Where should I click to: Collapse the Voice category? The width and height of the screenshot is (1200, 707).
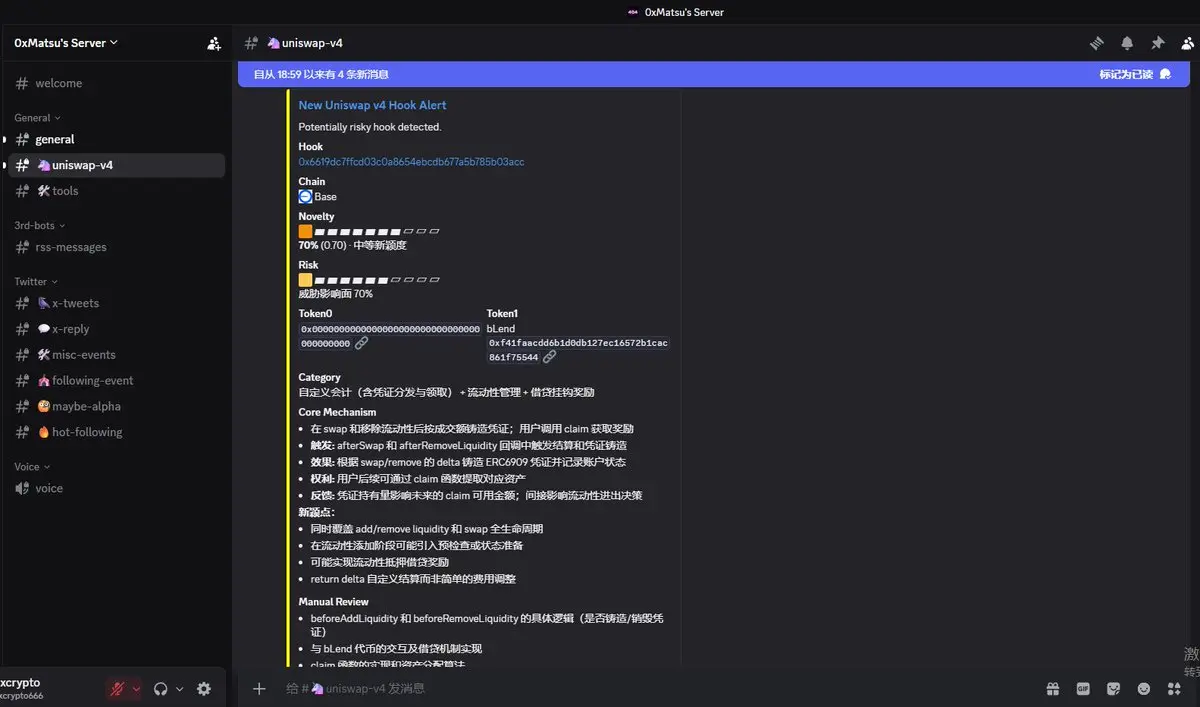pos(32,466)
